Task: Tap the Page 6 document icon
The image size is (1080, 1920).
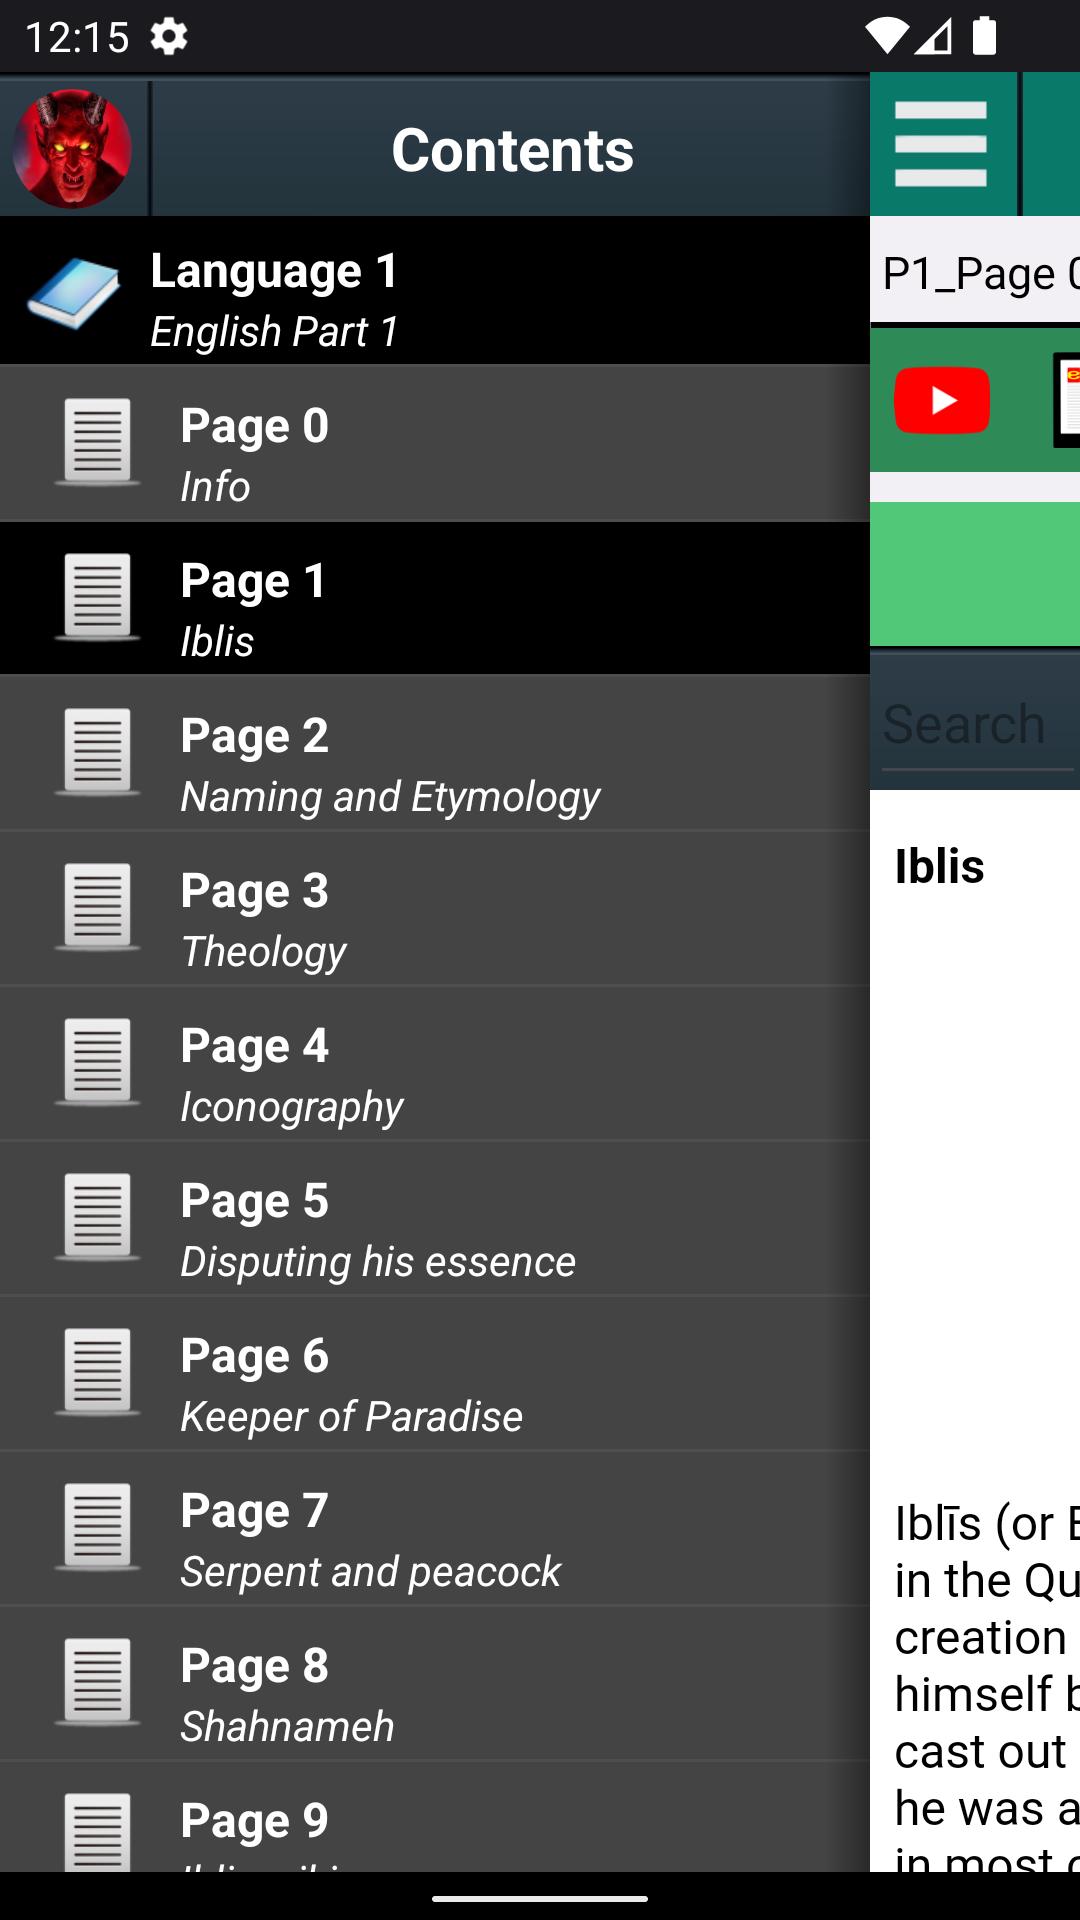Action: point(97,1372)
